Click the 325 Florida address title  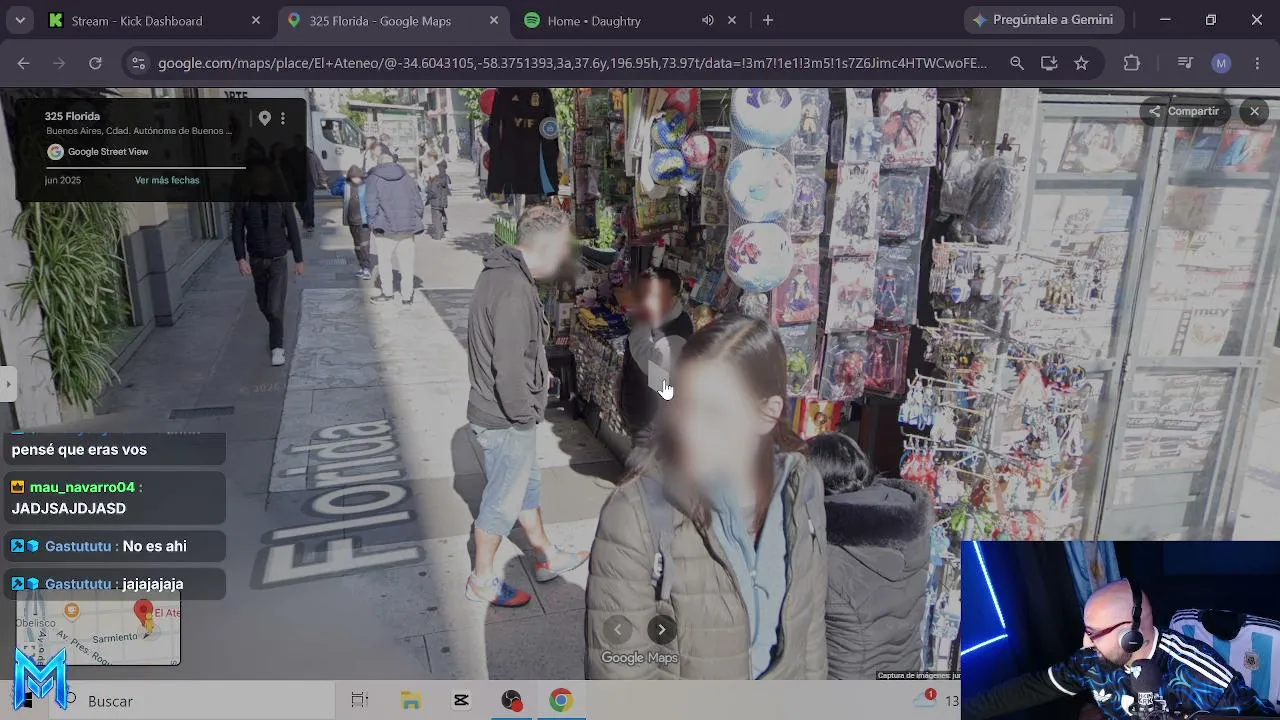(x=72, y=116)
